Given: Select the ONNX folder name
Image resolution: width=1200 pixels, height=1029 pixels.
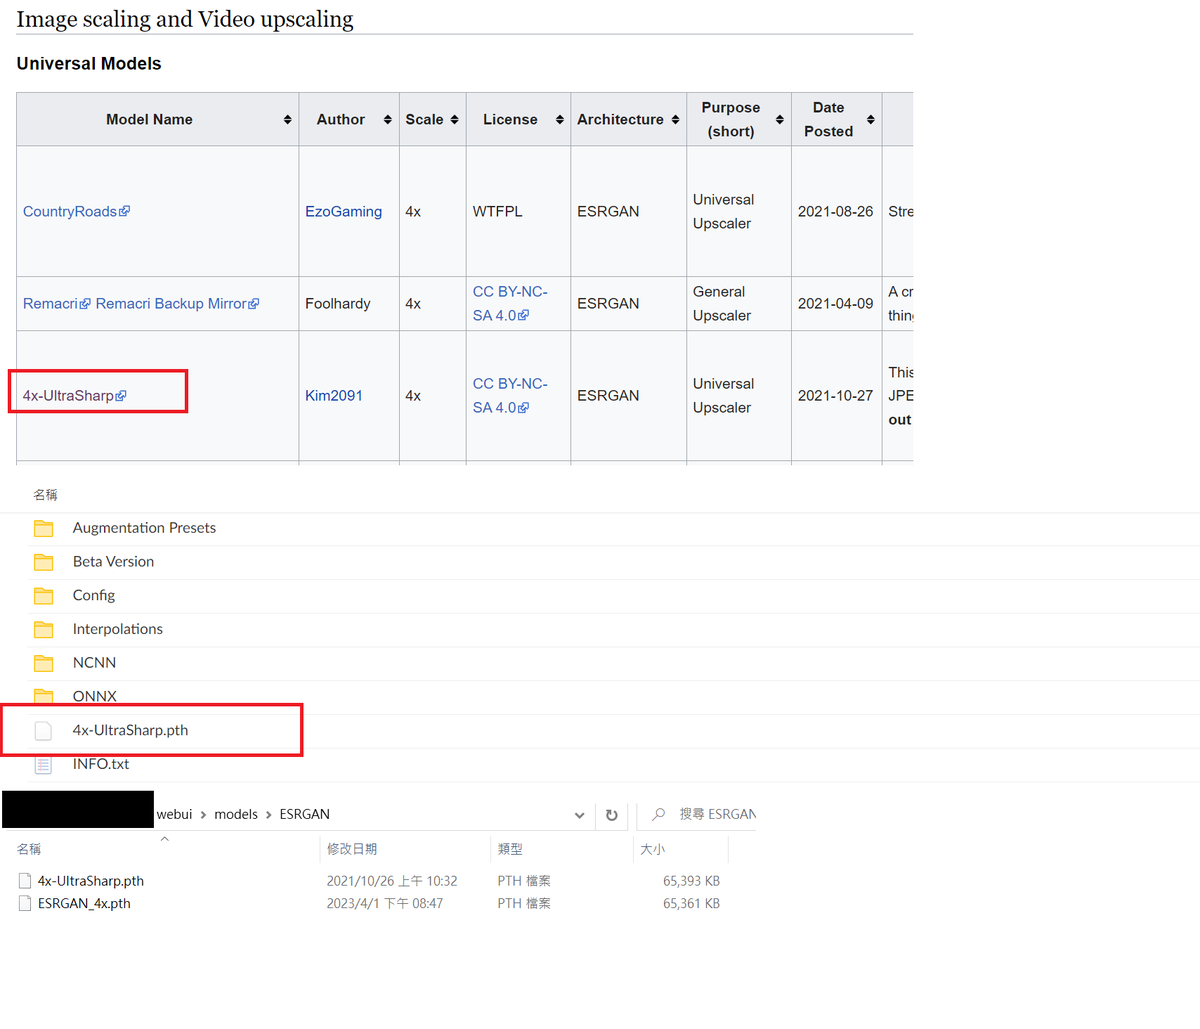Looking at the screenshot, I should tap(94, 696).
